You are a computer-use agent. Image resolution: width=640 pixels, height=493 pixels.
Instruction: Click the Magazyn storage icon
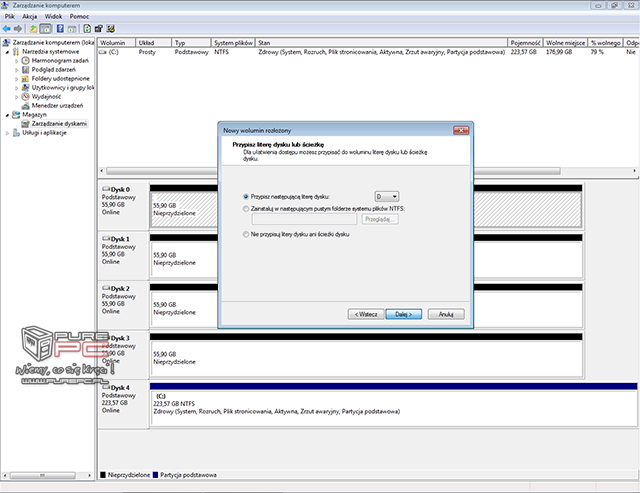16,114
